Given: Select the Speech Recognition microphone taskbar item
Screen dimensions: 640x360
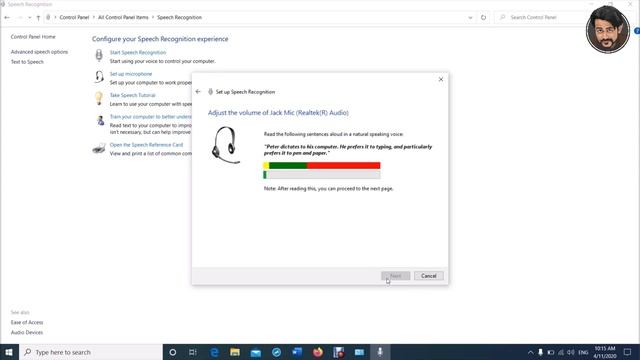Looking at the screenshot, I should tap(380, 352).
